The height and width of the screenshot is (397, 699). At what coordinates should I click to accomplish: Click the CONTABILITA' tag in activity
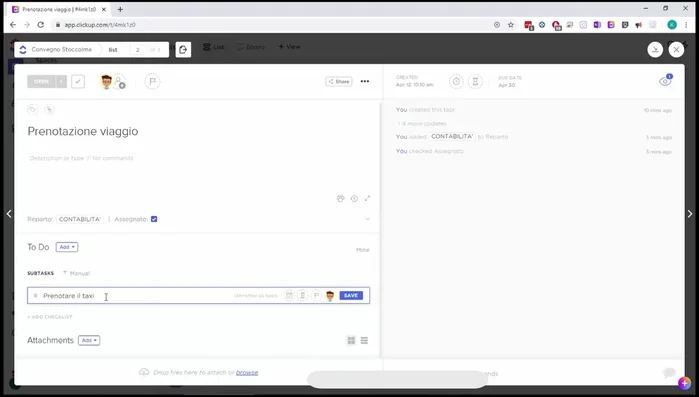pos(452,137)
